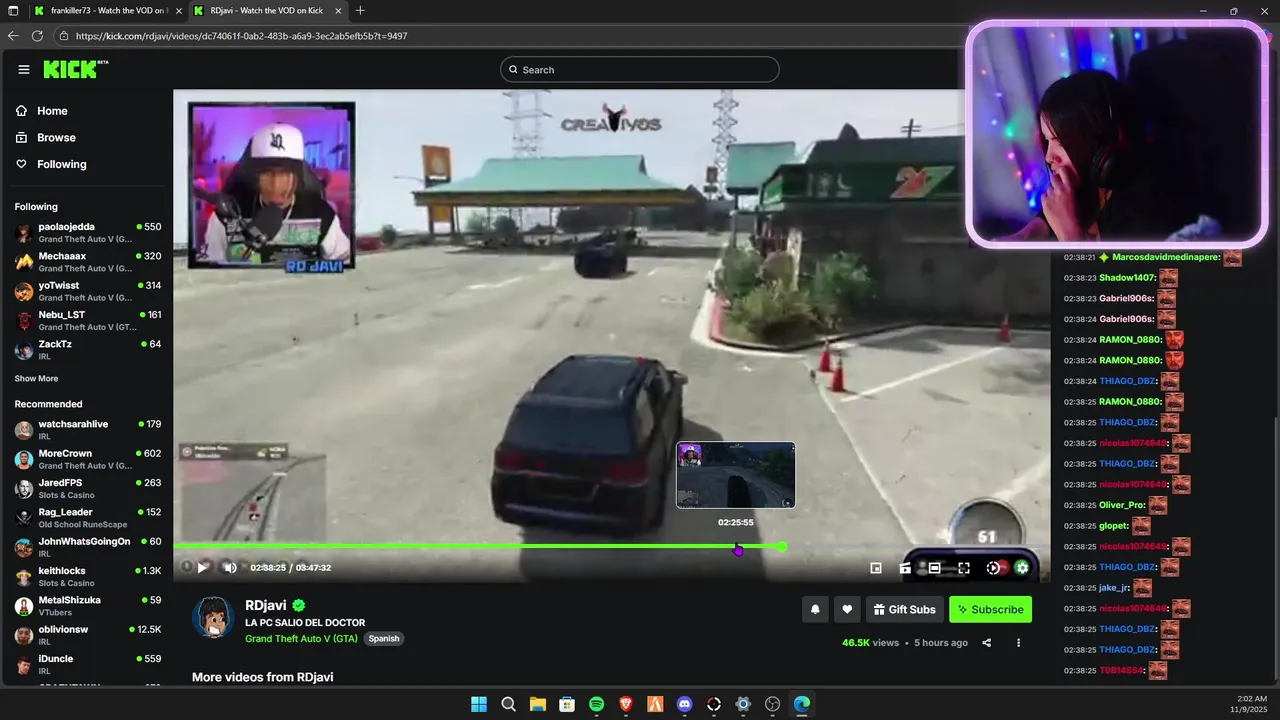This screenshot has height=720, width=1280.
Task: Open Nebu_LST's channel in the sidebar
Action: (88, 320)
